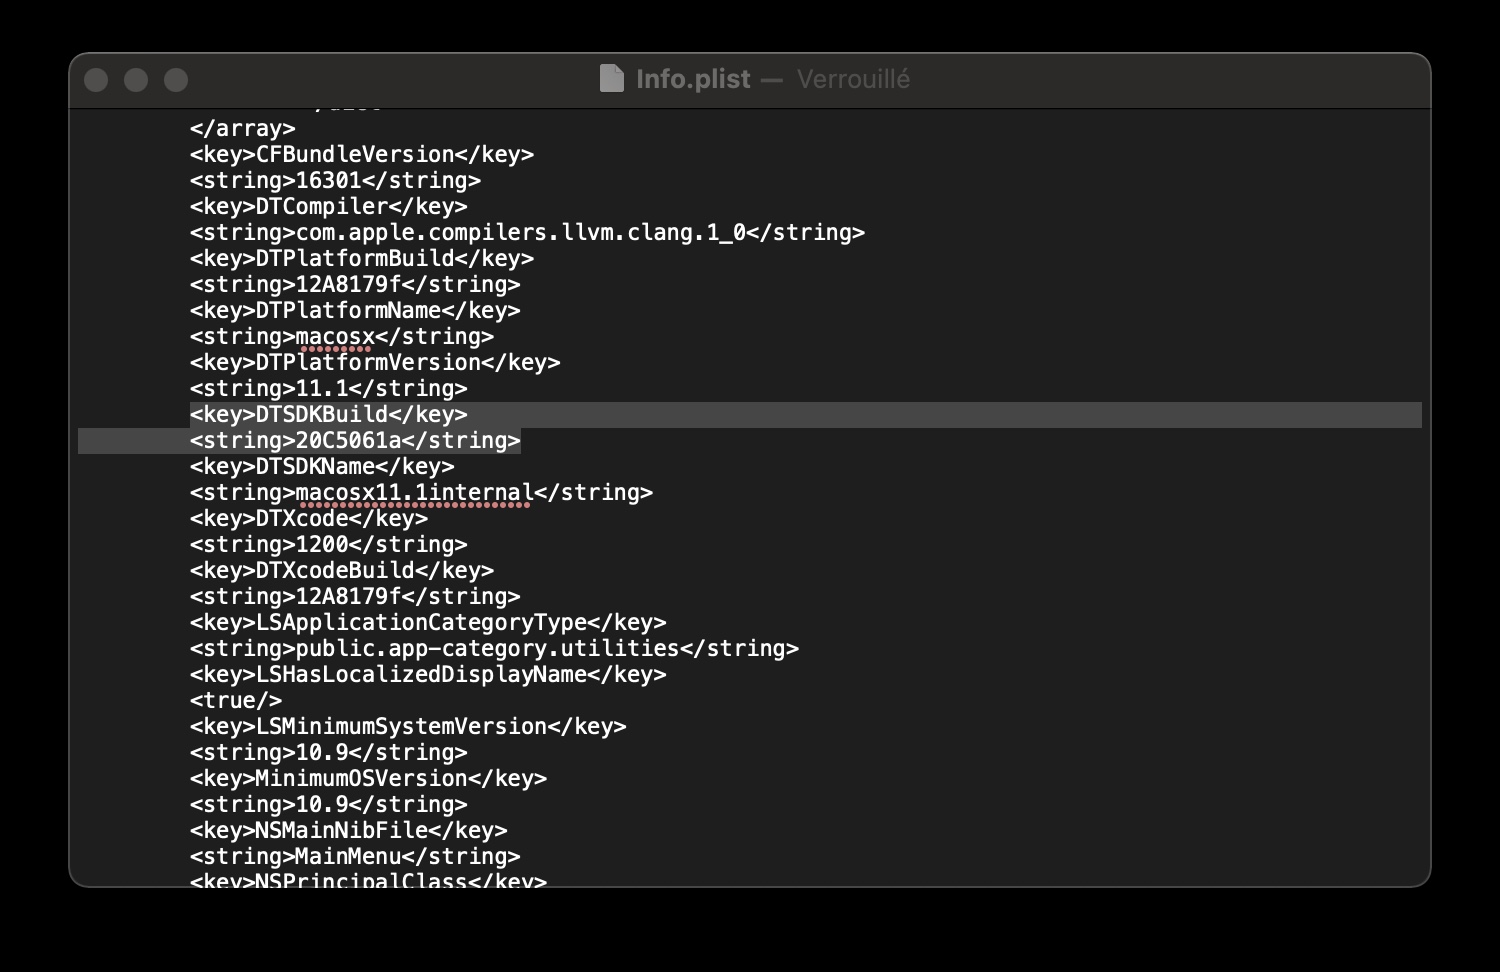Screen dimensions: 1500x972
Task: Click the Info.plist window title text
Action: 693,79
